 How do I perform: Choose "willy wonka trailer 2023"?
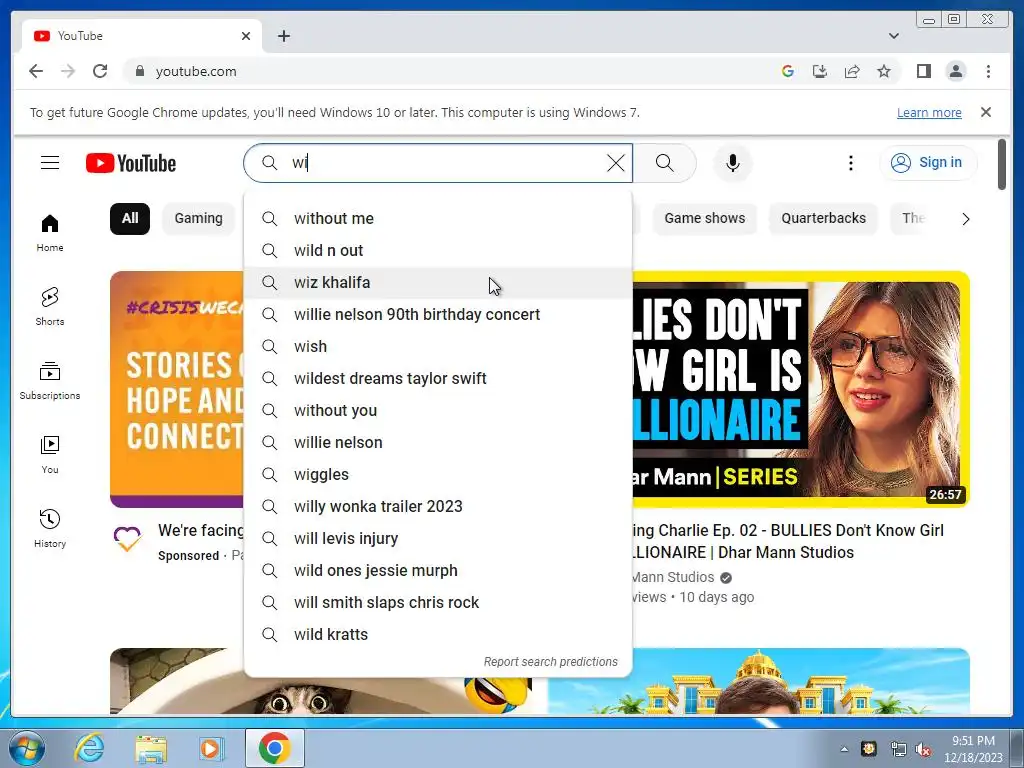[438, 506]
